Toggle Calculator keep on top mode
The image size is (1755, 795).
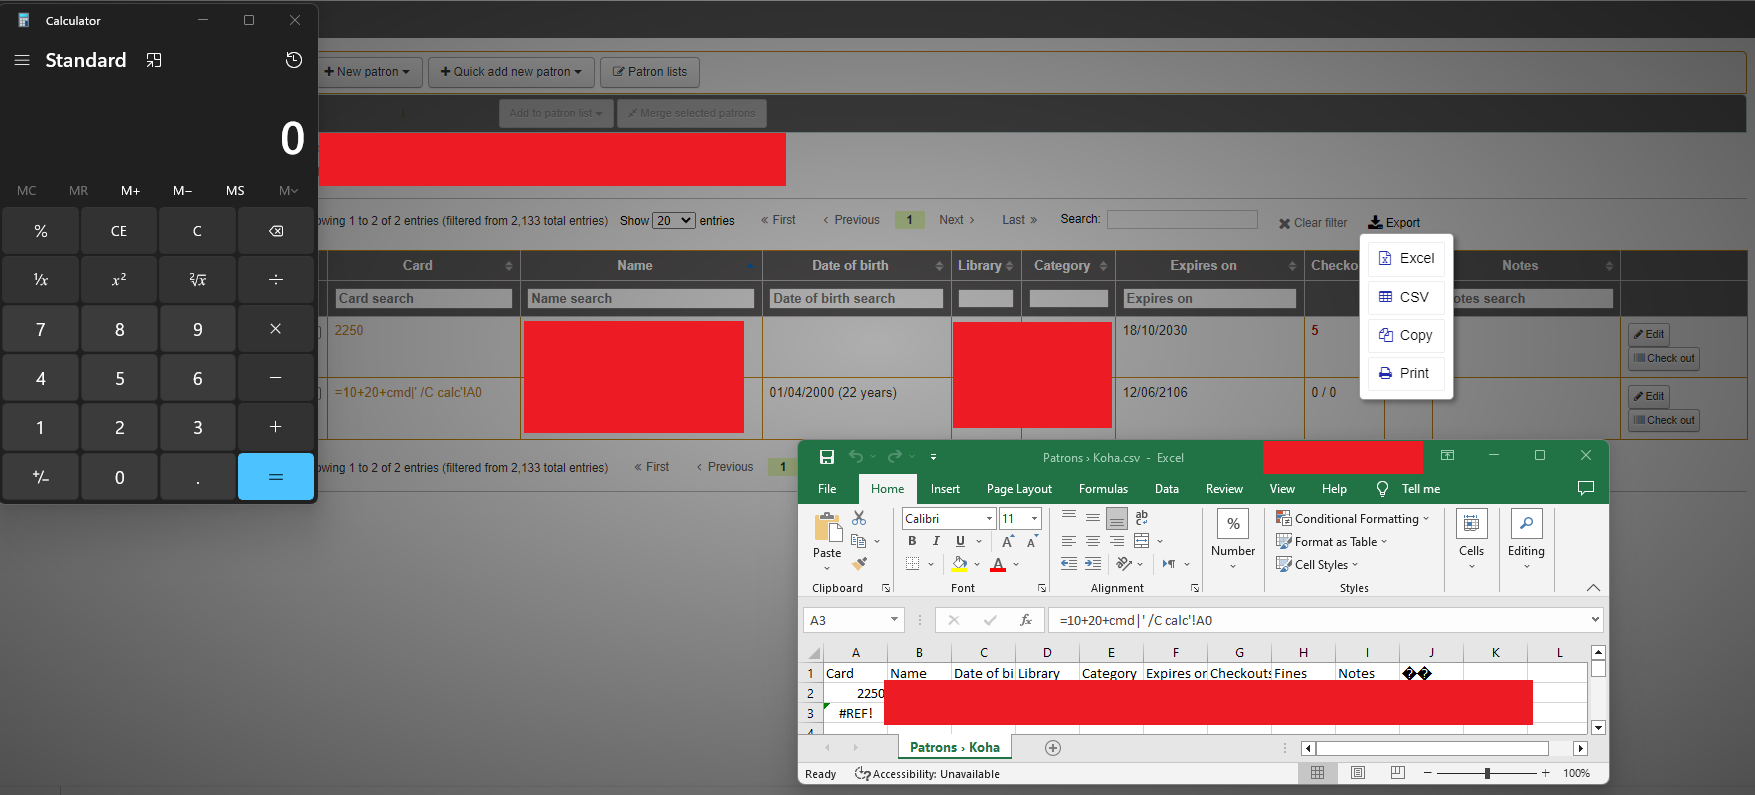154,60
